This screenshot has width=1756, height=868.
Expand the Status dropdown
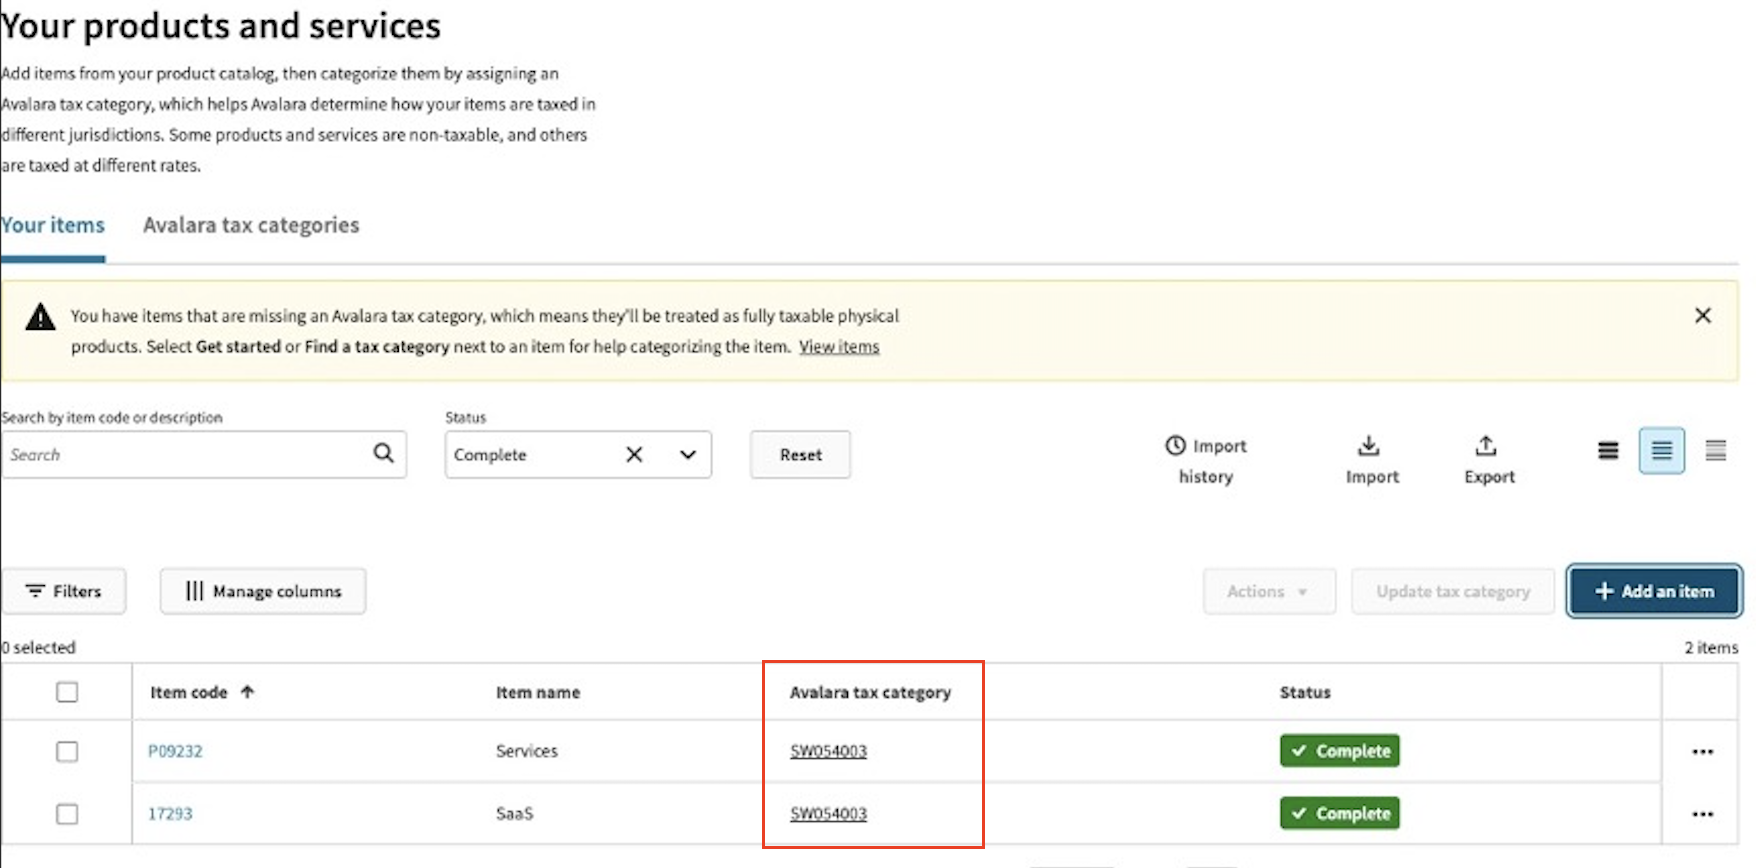click(688, 455)
